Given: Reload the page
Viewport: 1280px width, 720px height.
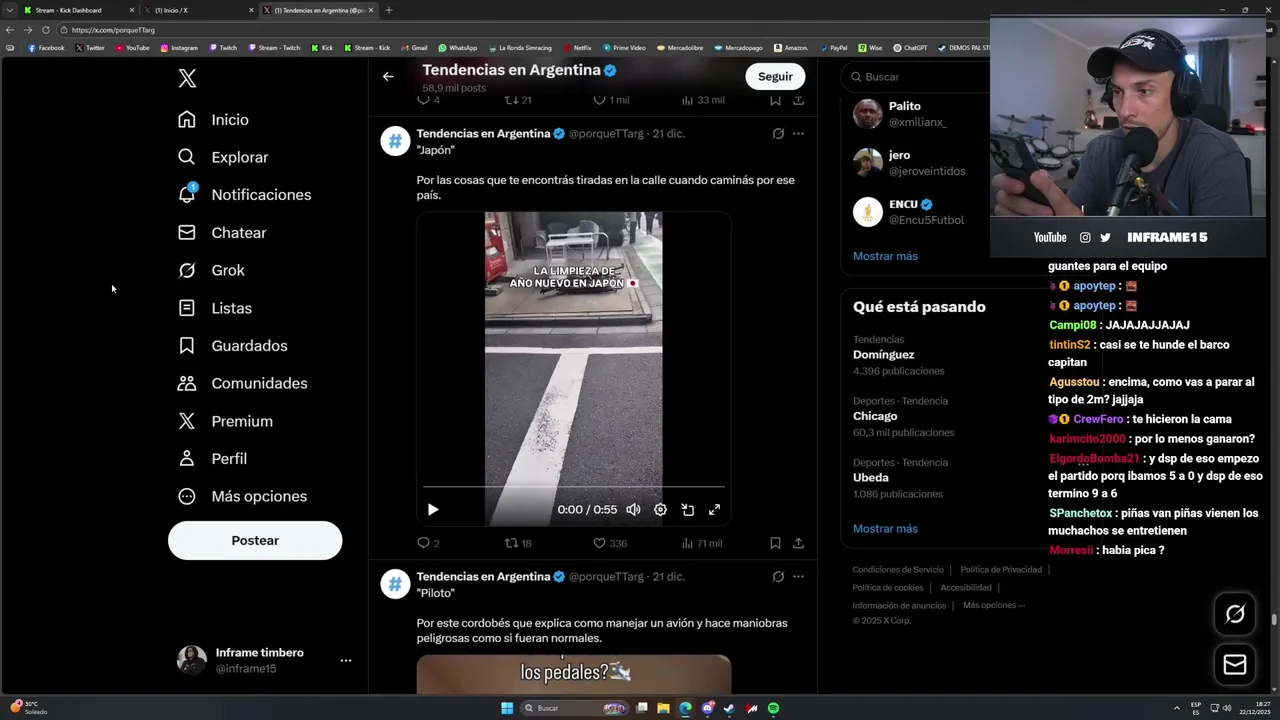Looking at the screenshot, I should (45, 30).
